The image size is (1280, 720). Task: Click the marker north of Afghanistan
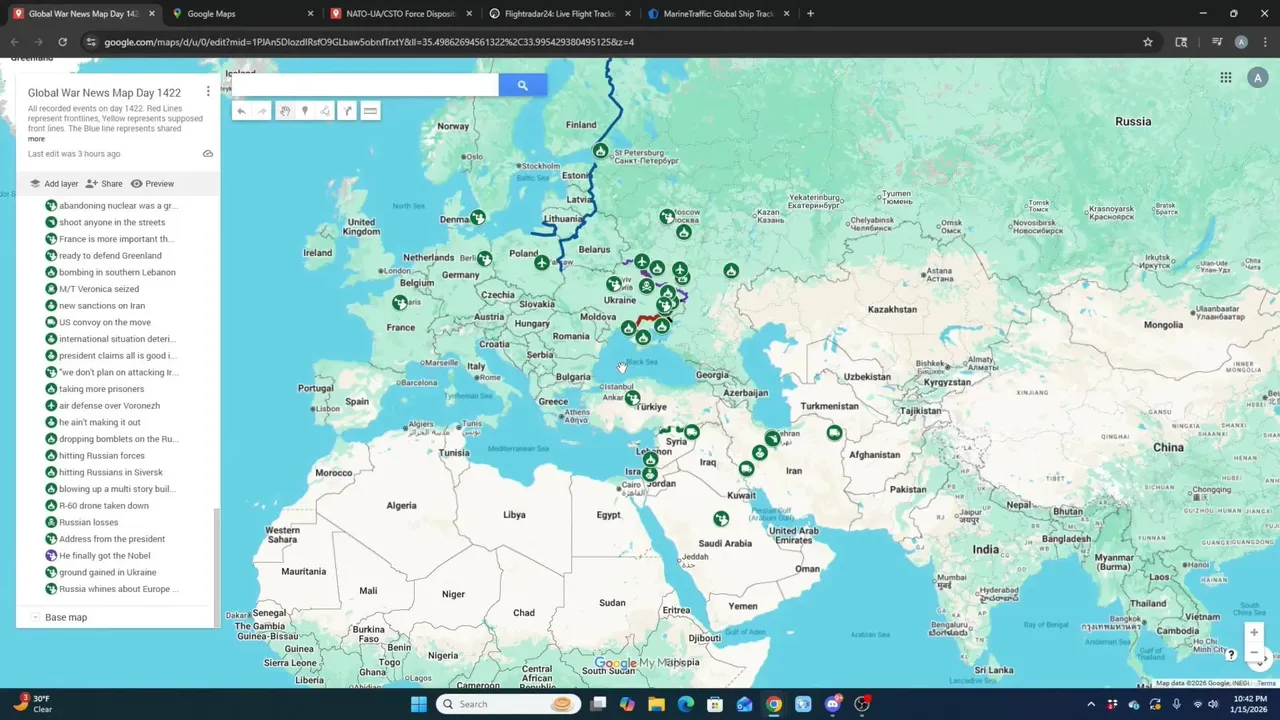[834, 433]
